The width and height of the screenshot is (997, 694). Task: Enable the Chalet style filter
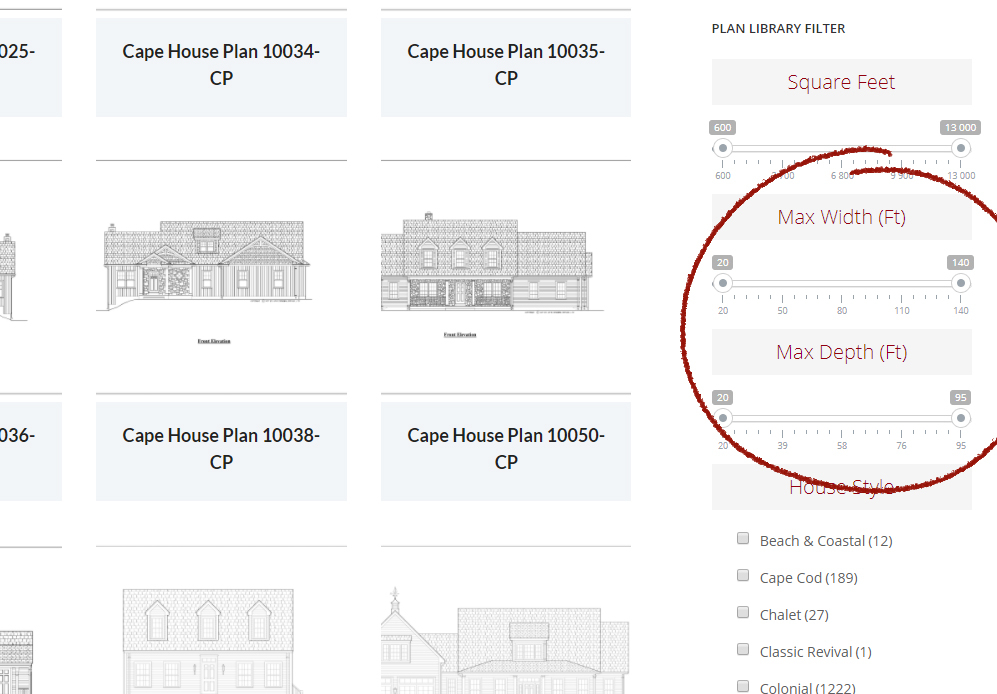point(743,612)
